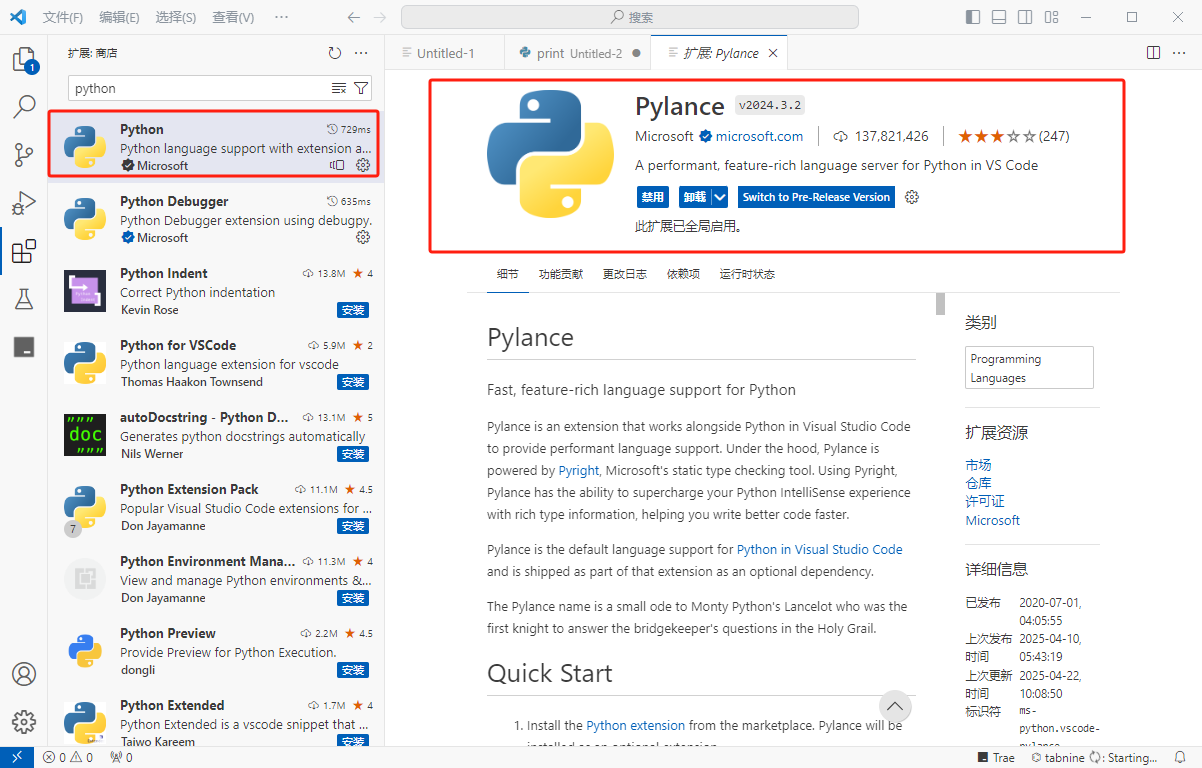
Task: Click the 禁用 button for Pylance
Action: (652, 197)
